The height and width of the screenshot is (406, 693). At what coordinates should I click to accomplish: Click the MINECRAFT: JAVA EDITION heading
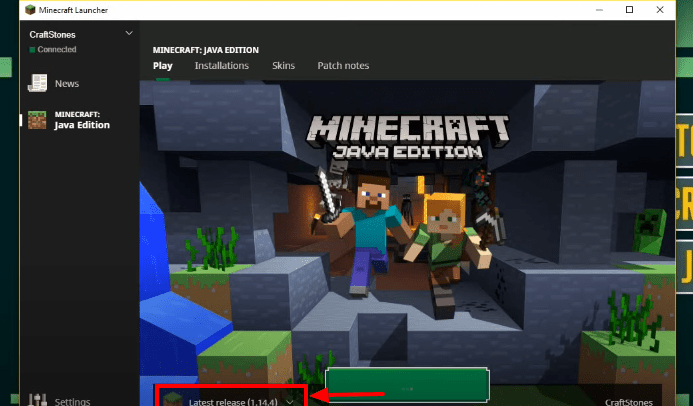tap(206, 50)
